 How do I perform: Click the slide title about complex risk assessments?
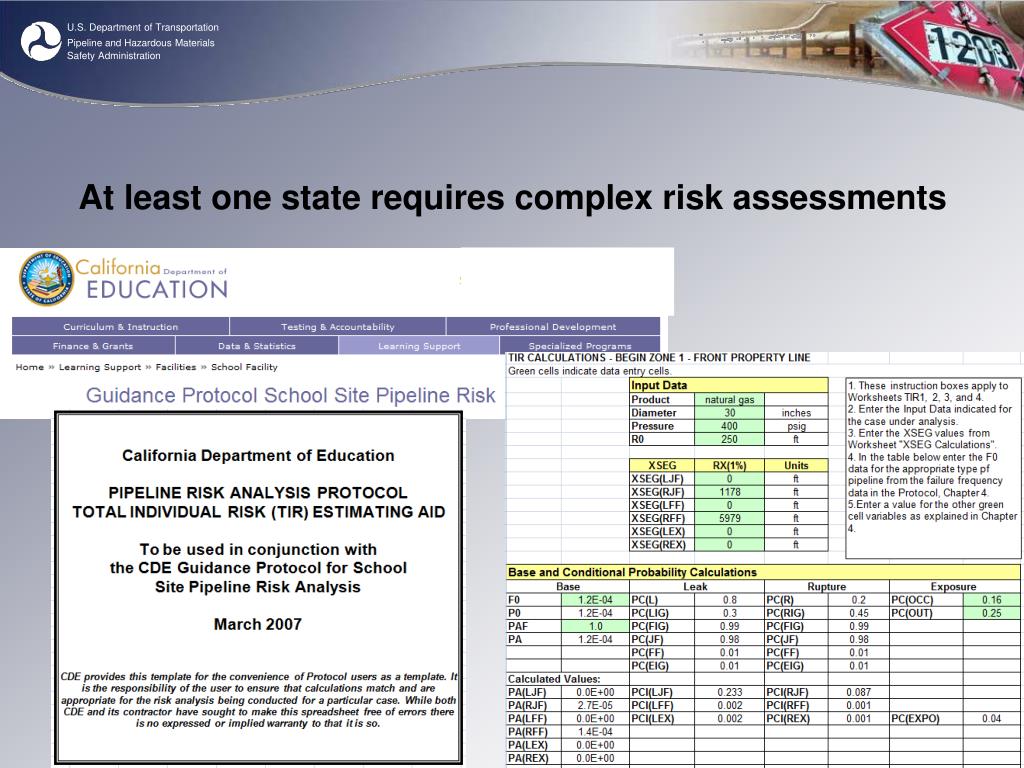512,197
